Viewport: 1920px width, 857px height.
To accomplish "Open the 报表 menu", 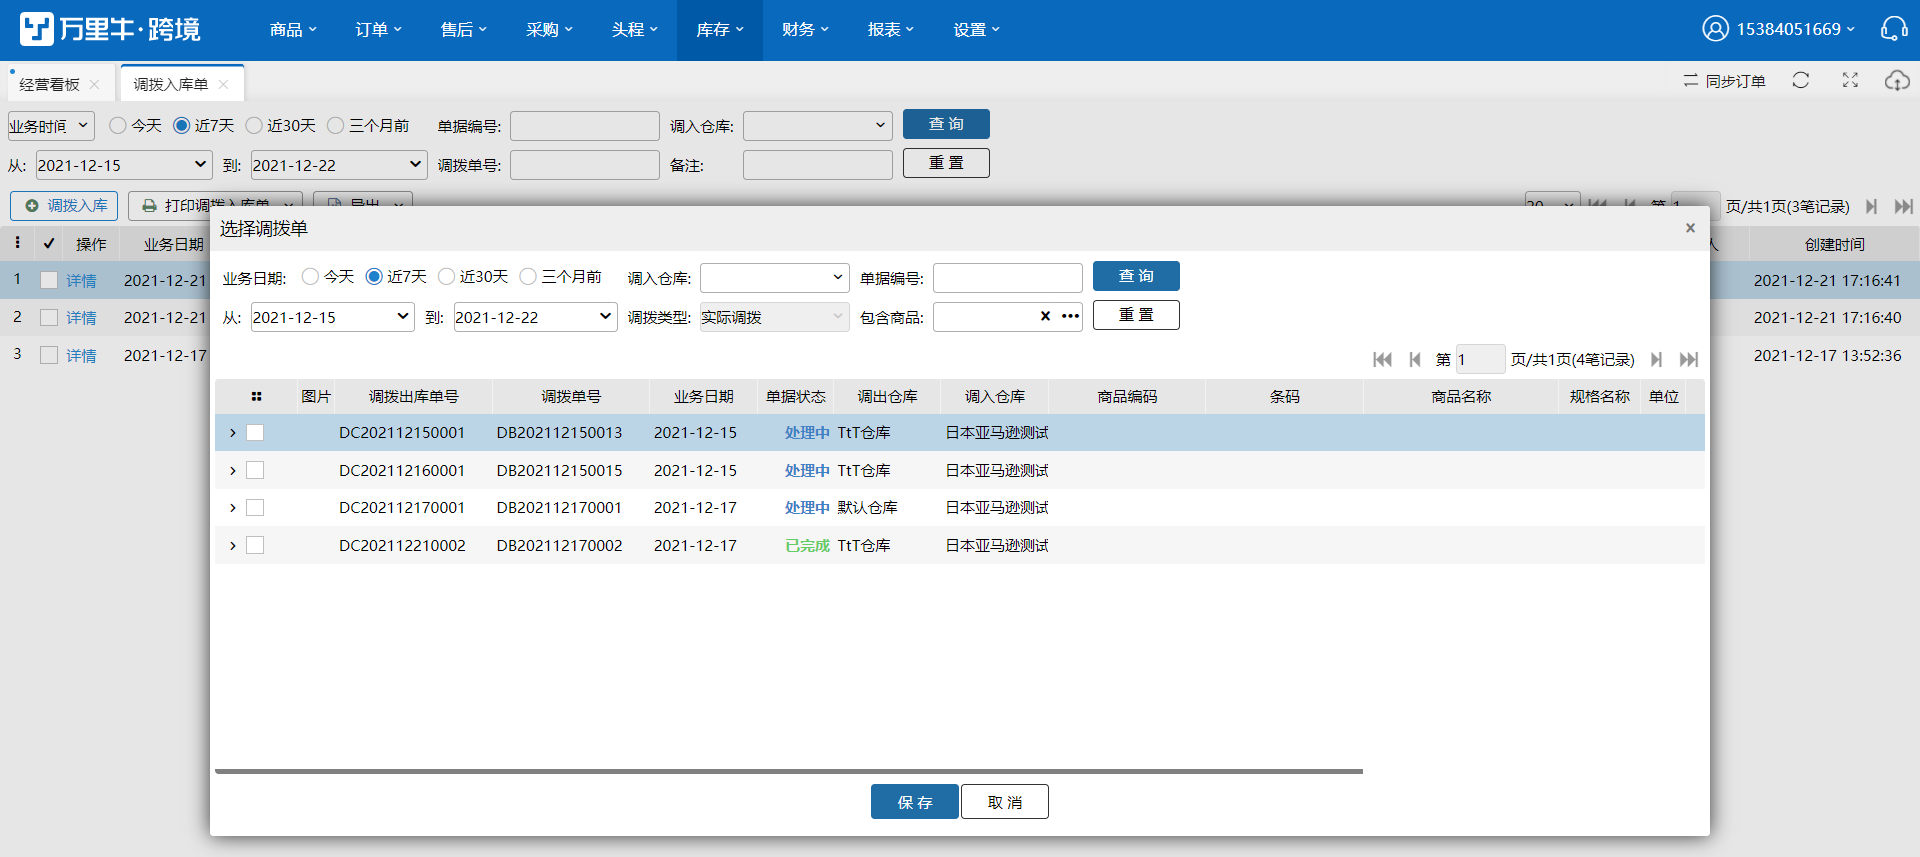I will coord(891,30).
